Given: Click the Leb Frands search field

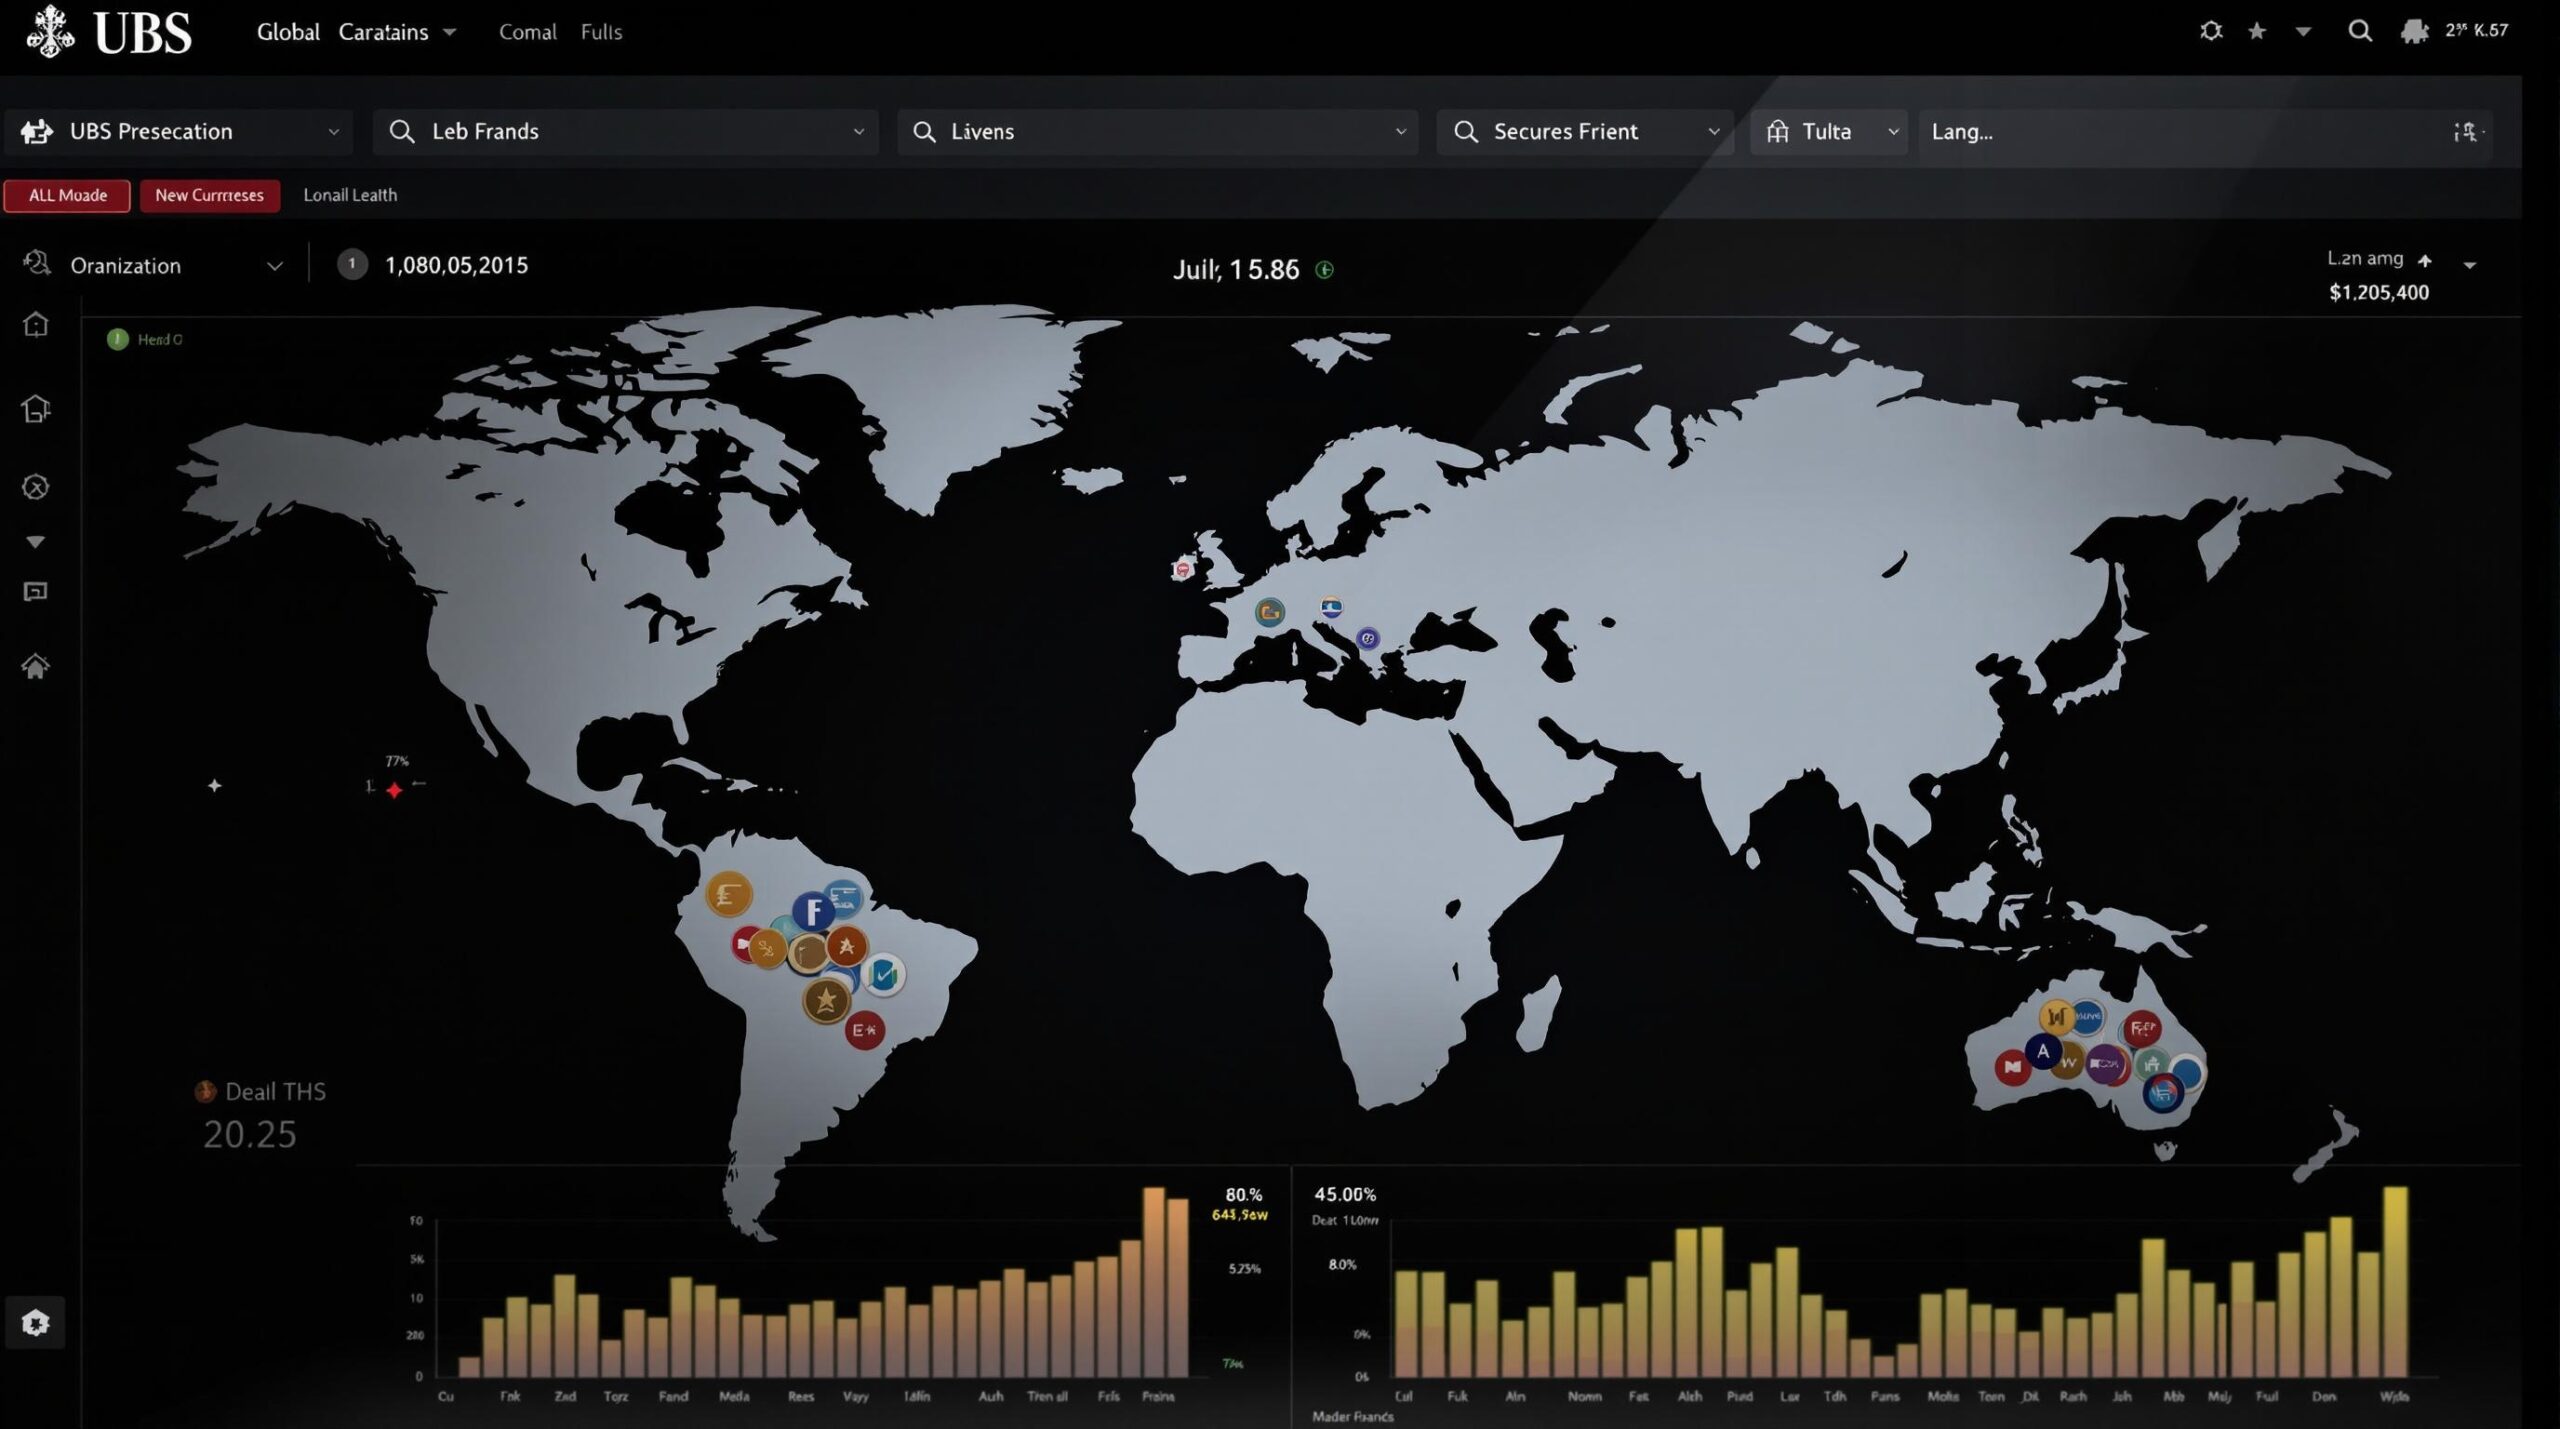Looking at the screenshot, I should 625,132.
